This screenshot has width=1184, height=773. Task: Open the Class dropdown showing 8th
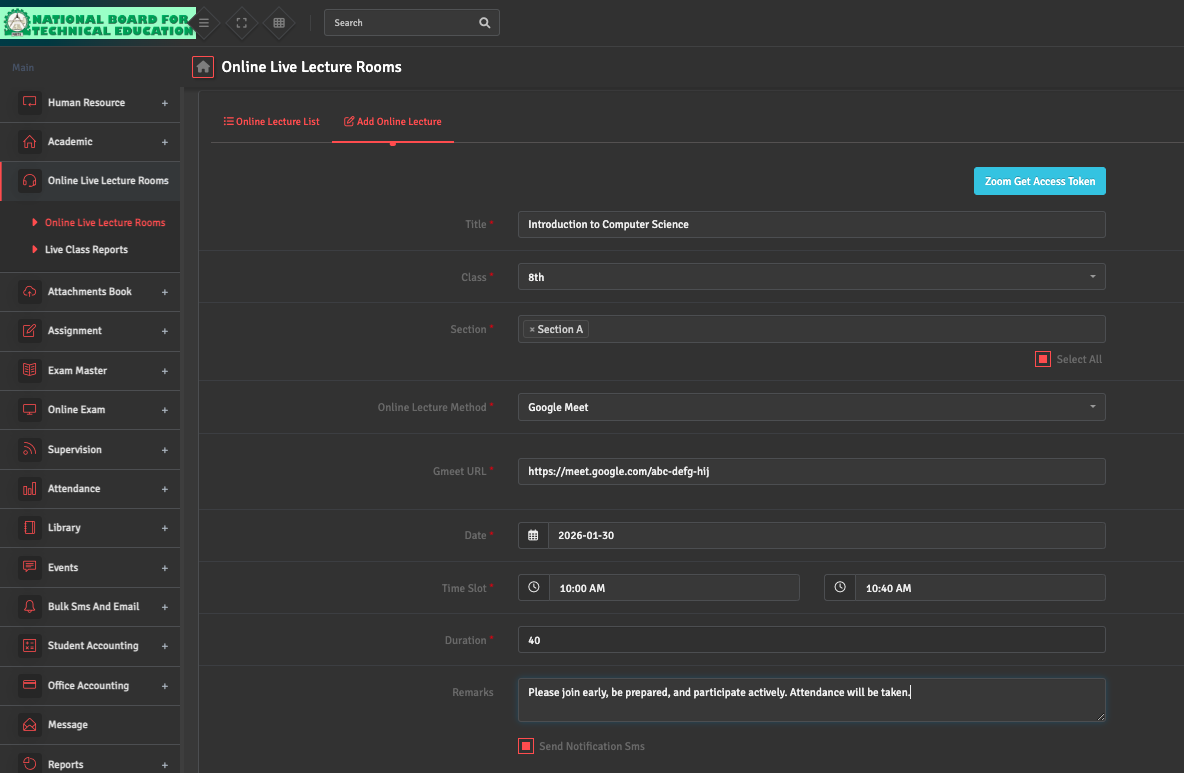tap(811, 277)
